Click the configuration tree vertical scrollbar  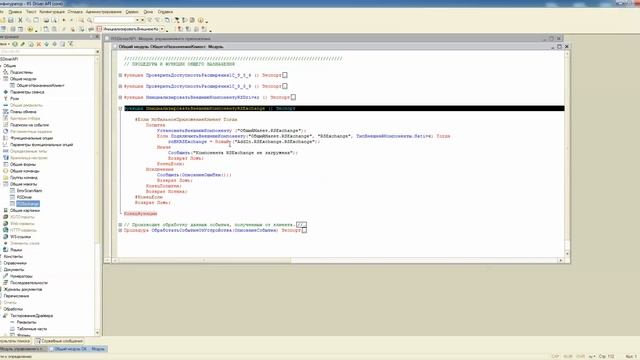point(98,195)
